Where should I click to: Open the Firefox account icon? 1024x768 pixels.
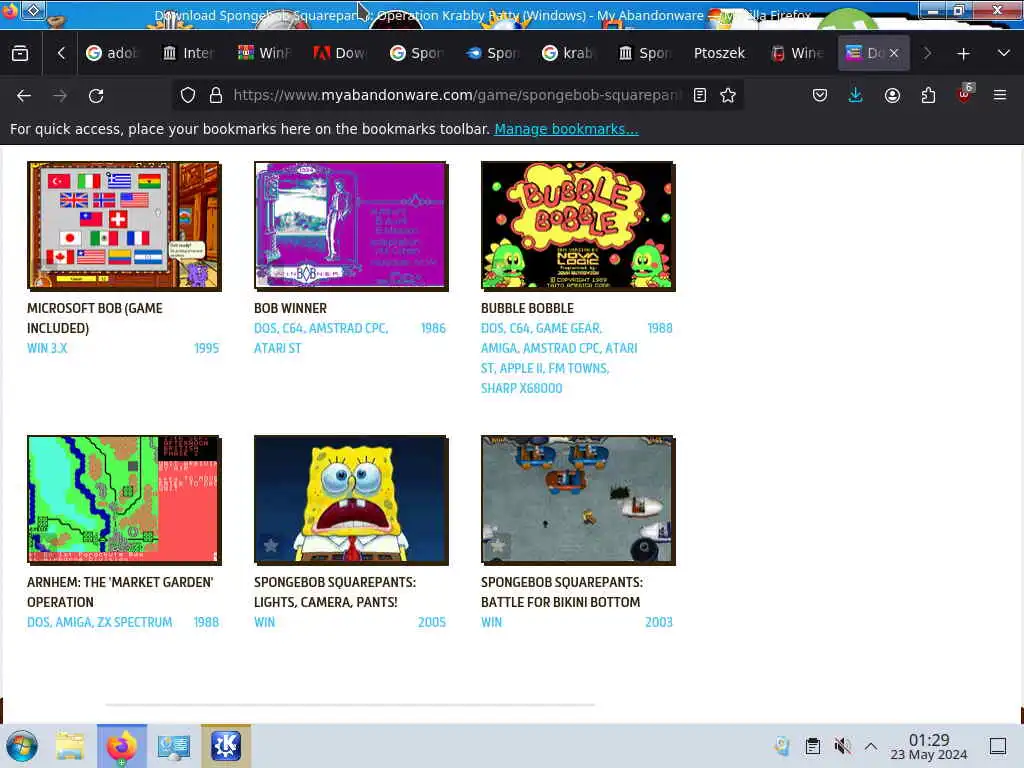click(x=892, y=95)
